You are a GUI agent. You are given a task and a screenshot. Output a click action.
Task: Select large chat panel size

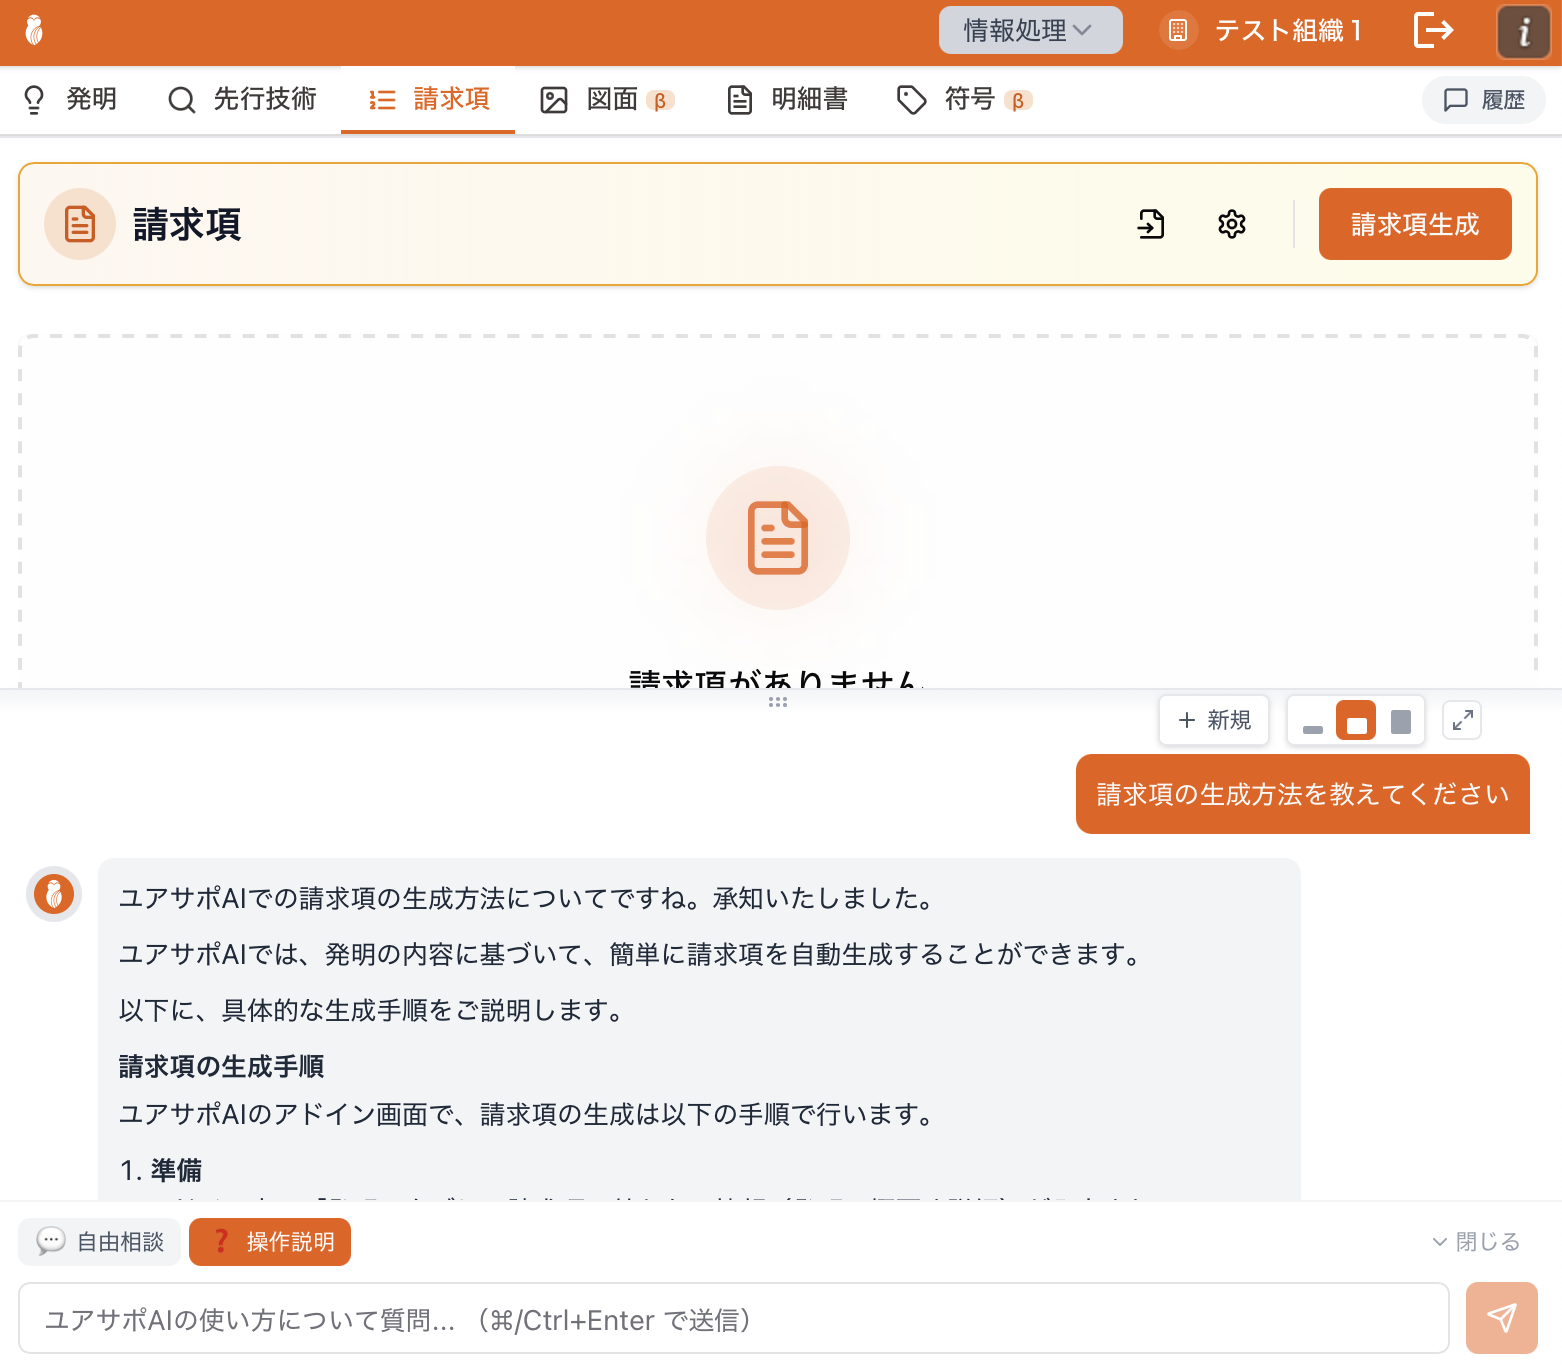(x=1401, y=721)
